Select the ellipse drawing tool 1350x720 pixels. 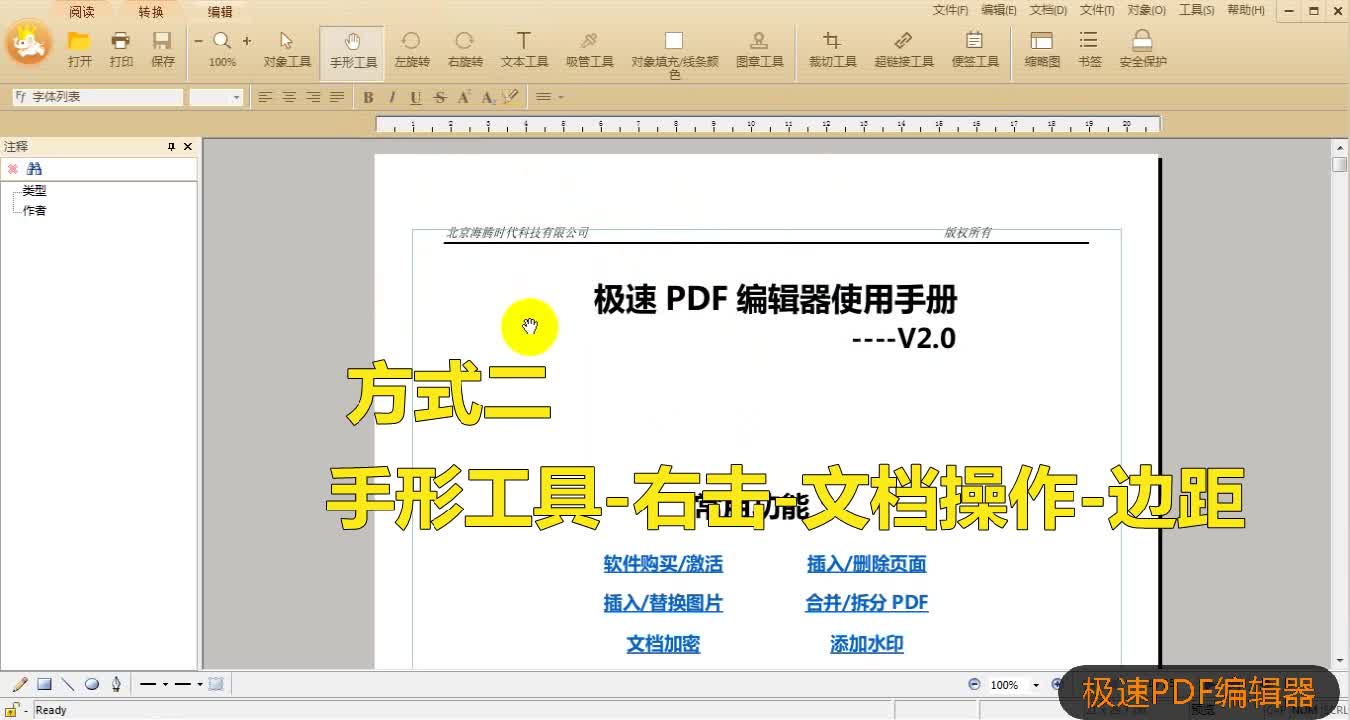pyautogui.click(x=92, y=684)
